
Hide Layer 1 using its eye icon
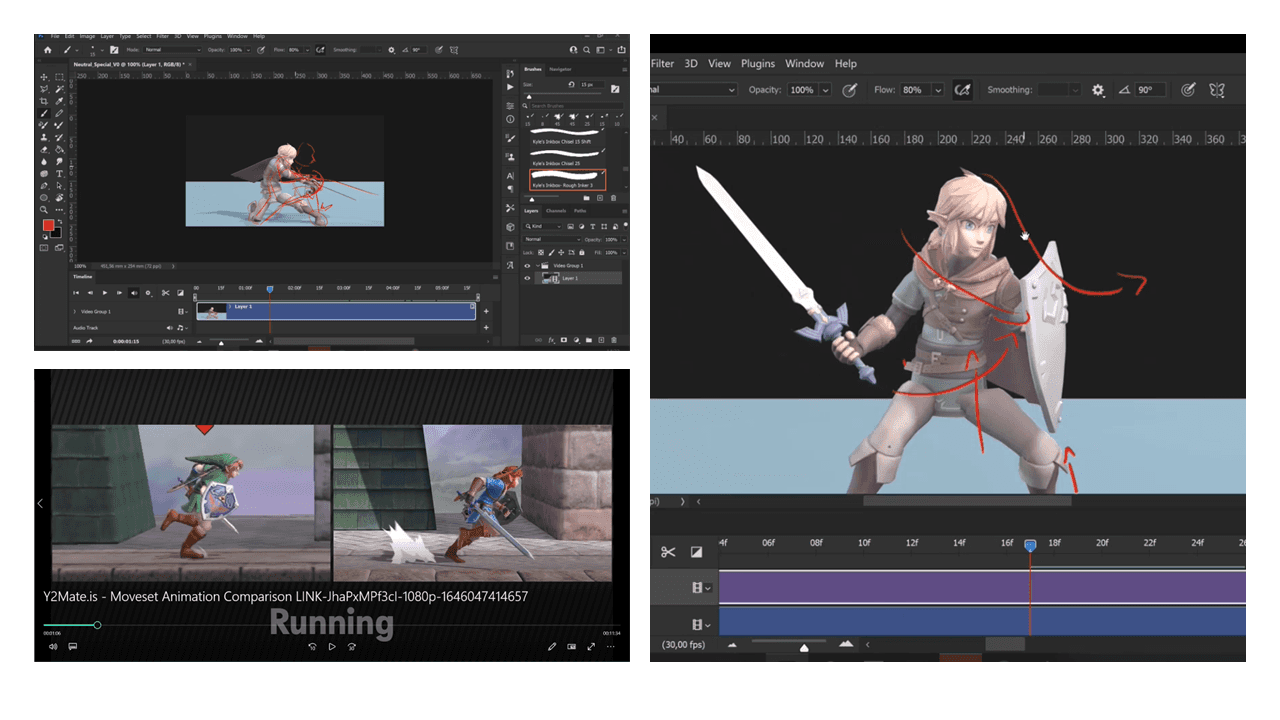pyautogui.click(x=527, y=278)
